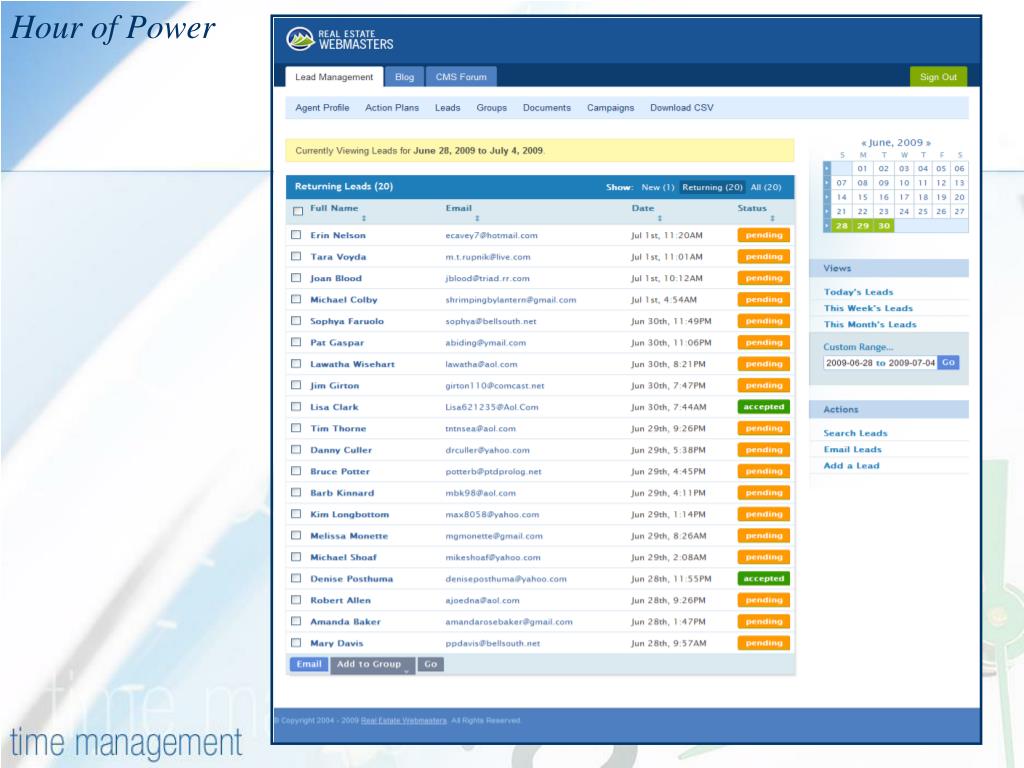
Task: Click the Real Estate Webmasters logo
Action: 340,39
